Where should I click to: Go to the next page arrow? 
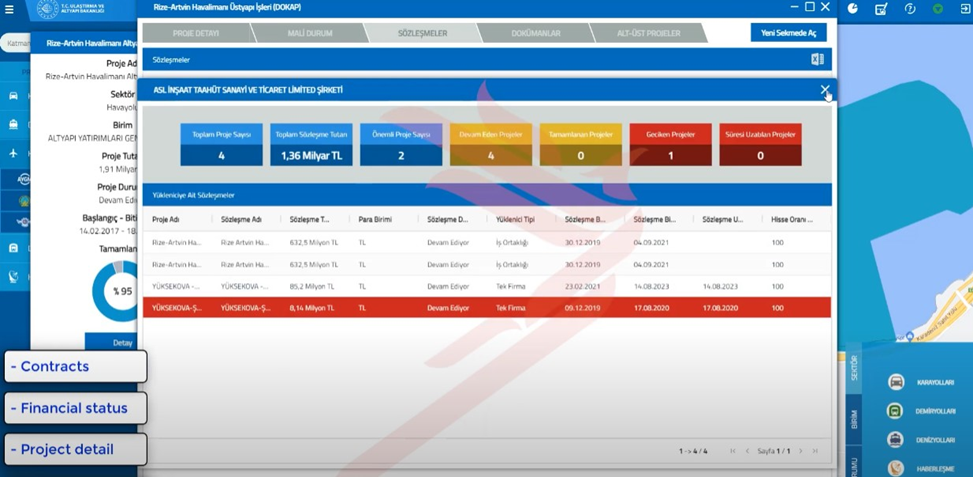pyautogui.click(x=800, y=451)
